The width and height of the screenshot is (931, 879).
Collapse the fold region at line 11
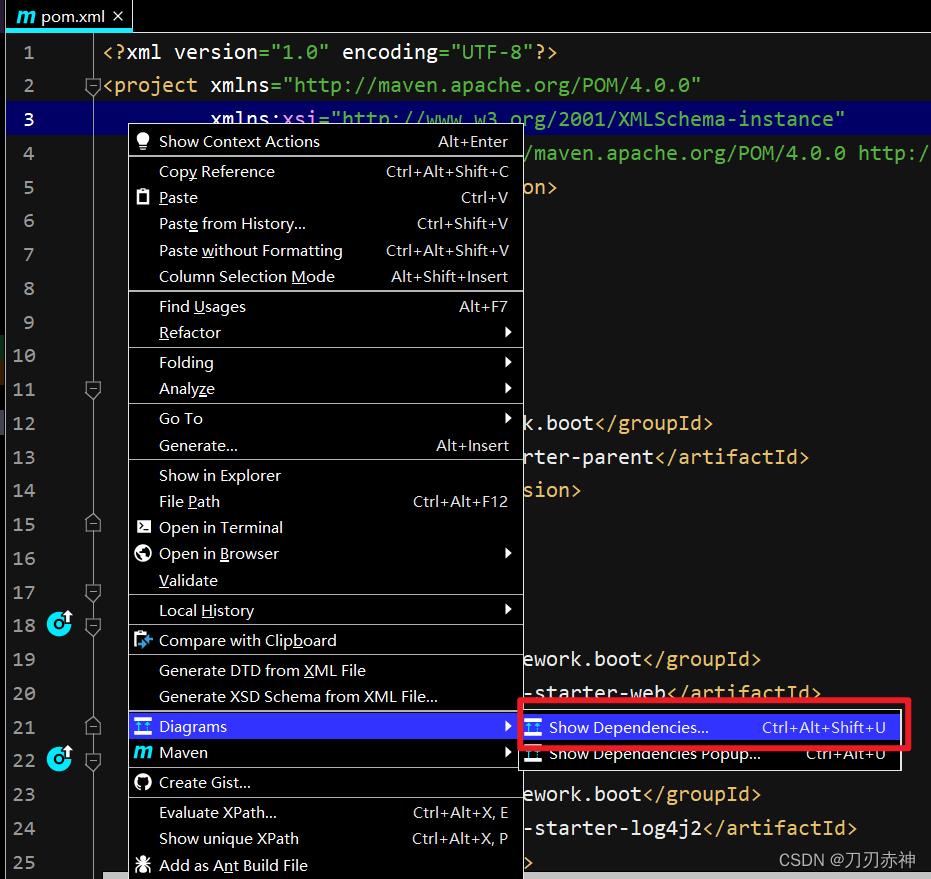coord(93,390)
